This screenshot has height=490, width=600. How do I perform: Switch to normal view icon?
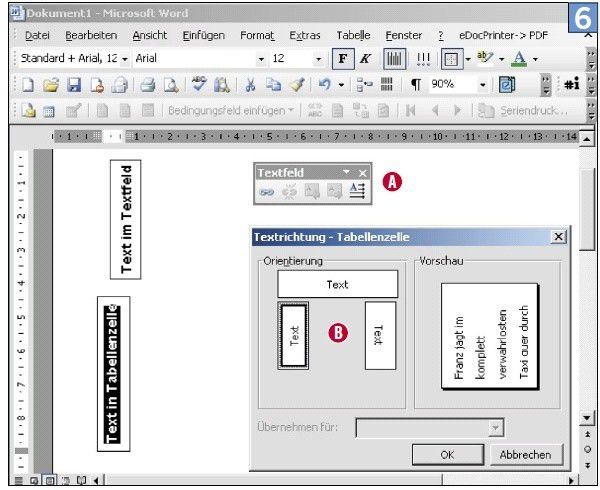18,480
